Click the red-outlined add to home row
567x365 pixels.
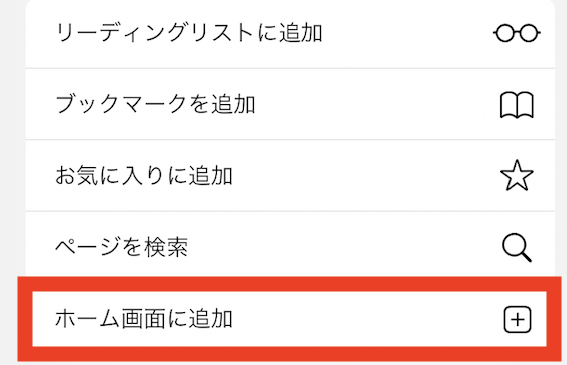[x=289, y=319]
